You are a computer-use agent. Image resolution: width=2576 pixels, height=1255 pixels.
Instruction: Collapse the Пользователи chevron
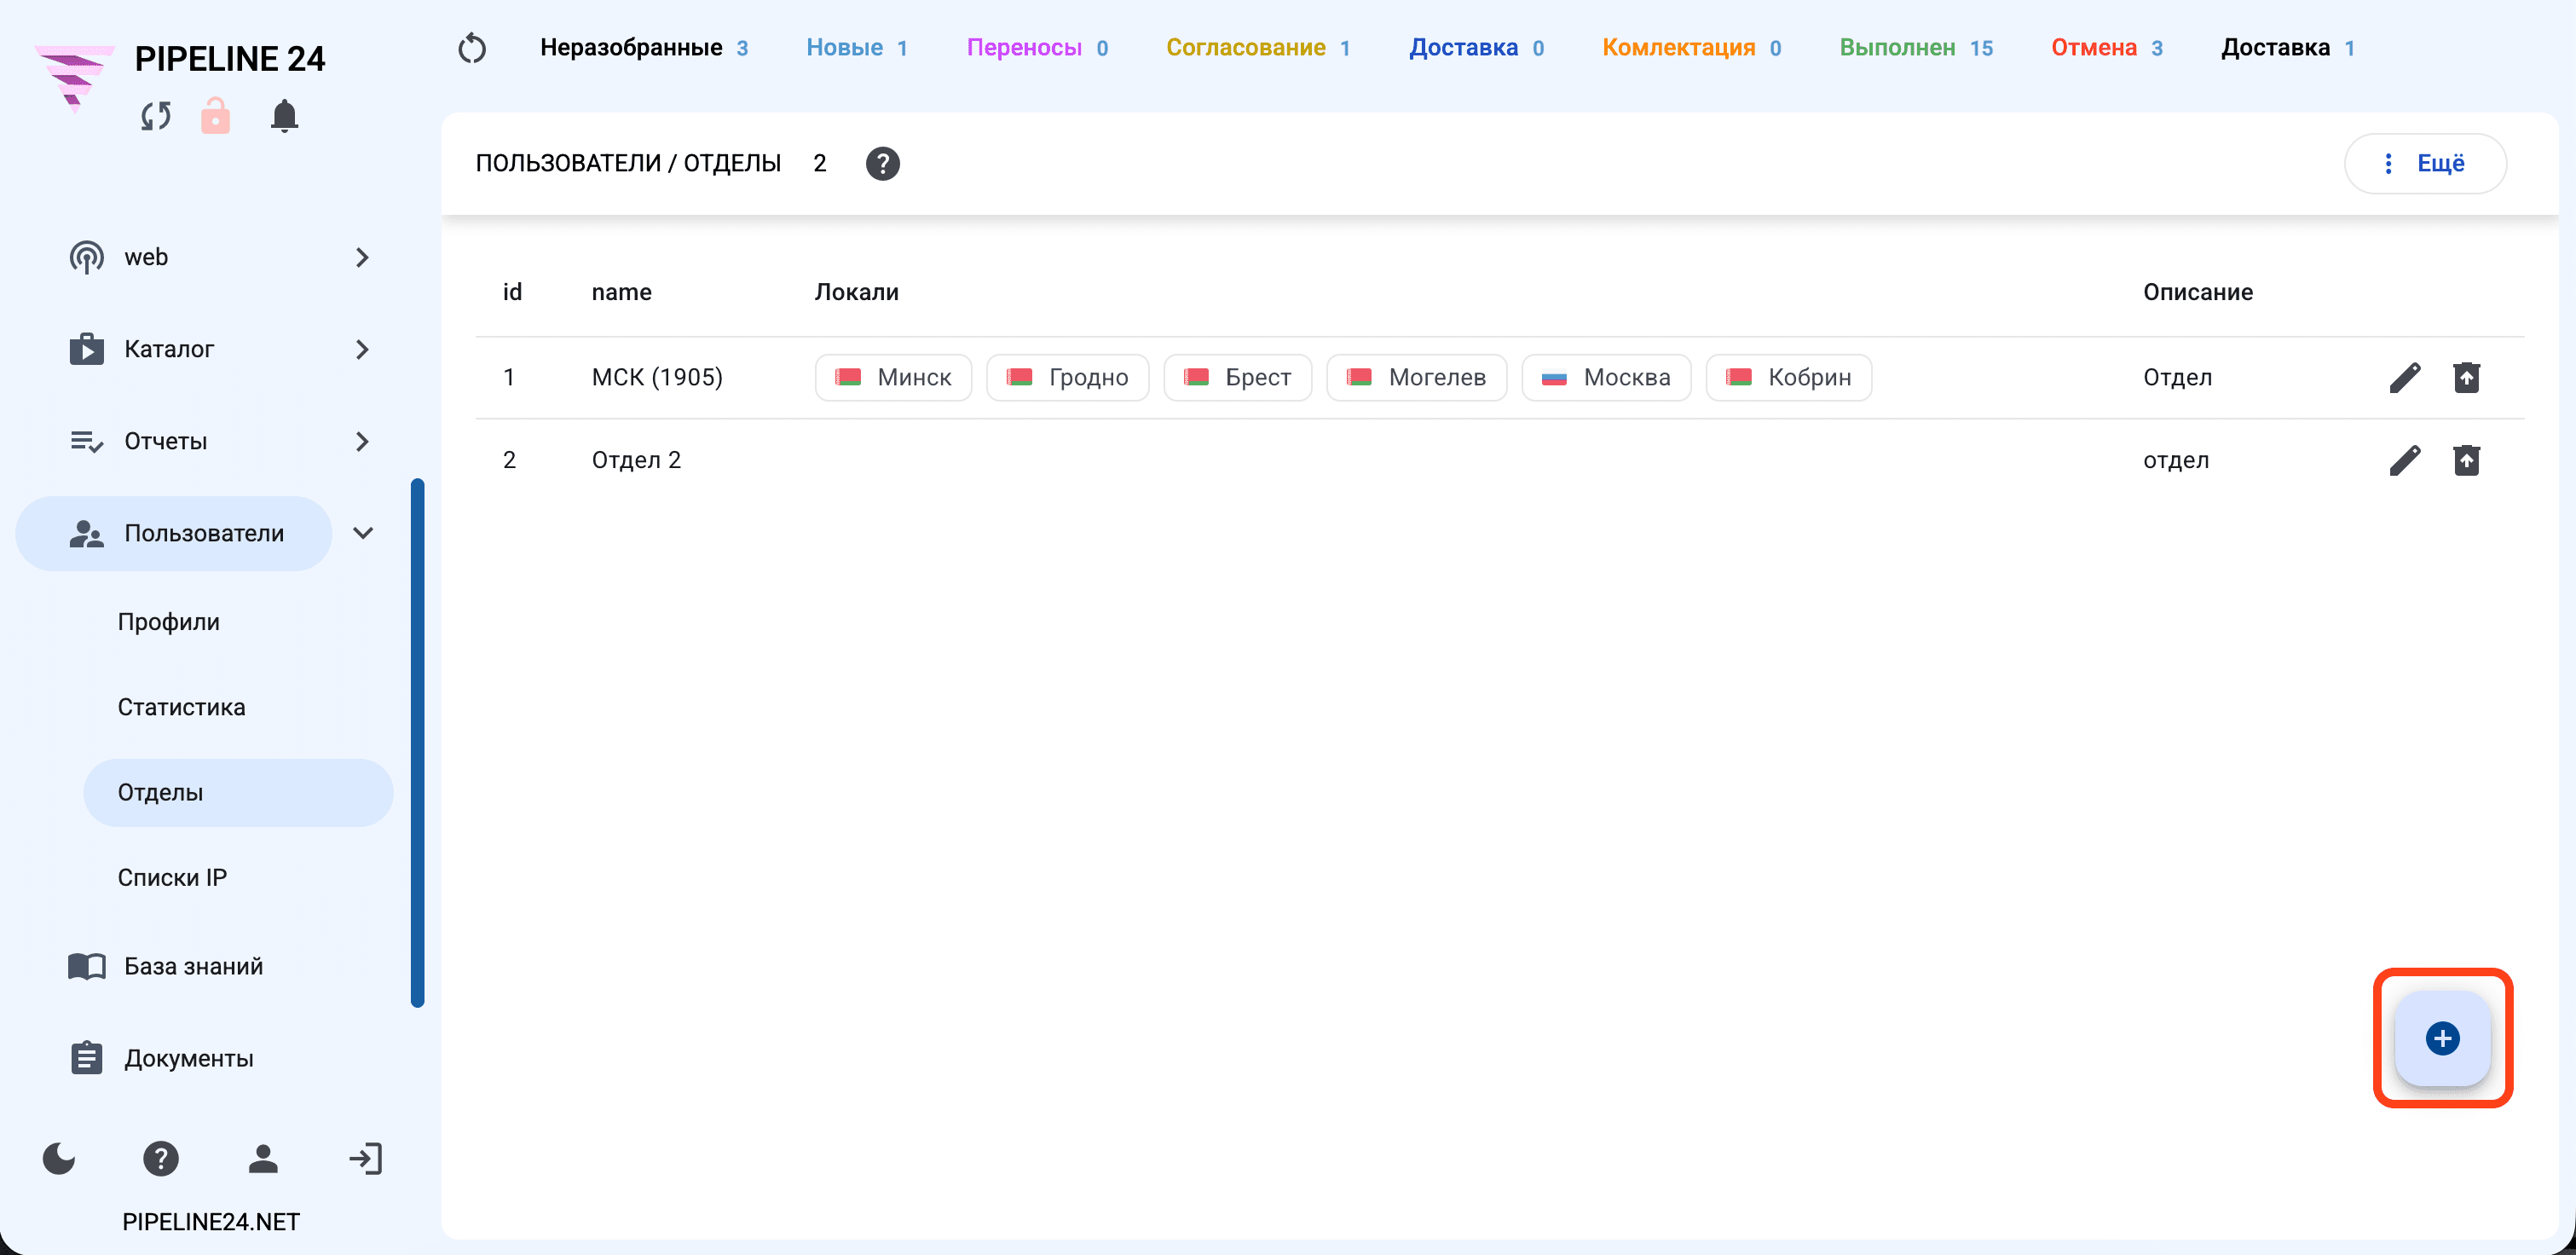(363, 533)
